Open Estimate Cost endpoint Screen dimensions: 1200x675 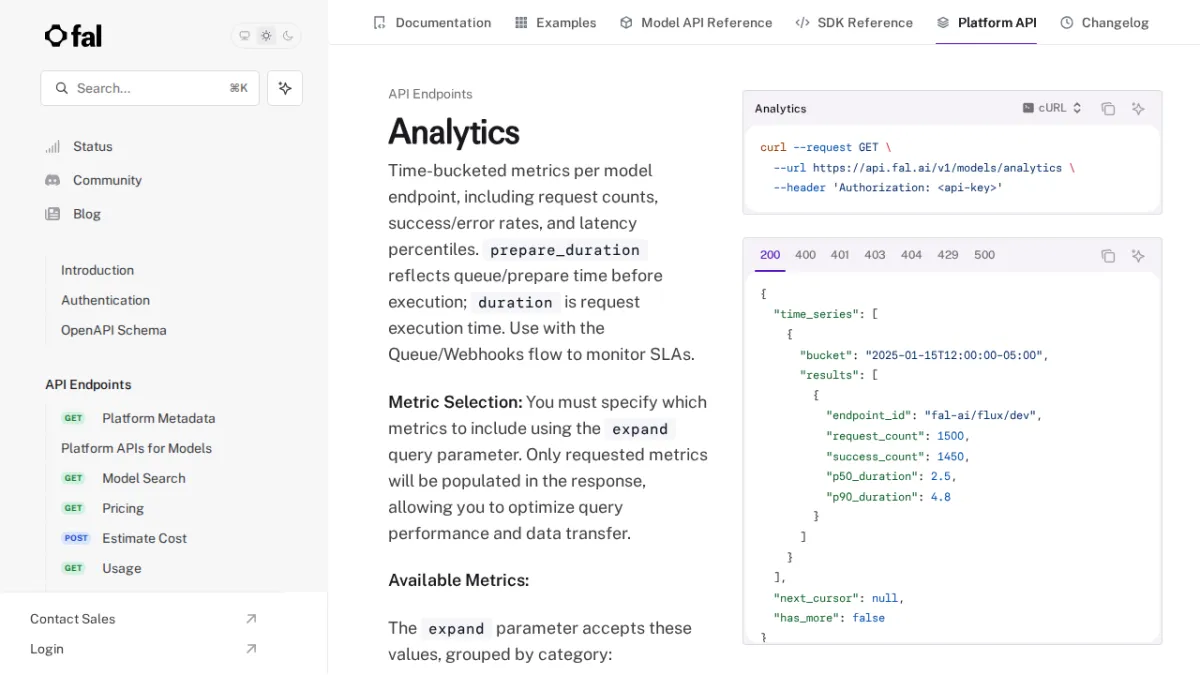(x=144, y=538)
